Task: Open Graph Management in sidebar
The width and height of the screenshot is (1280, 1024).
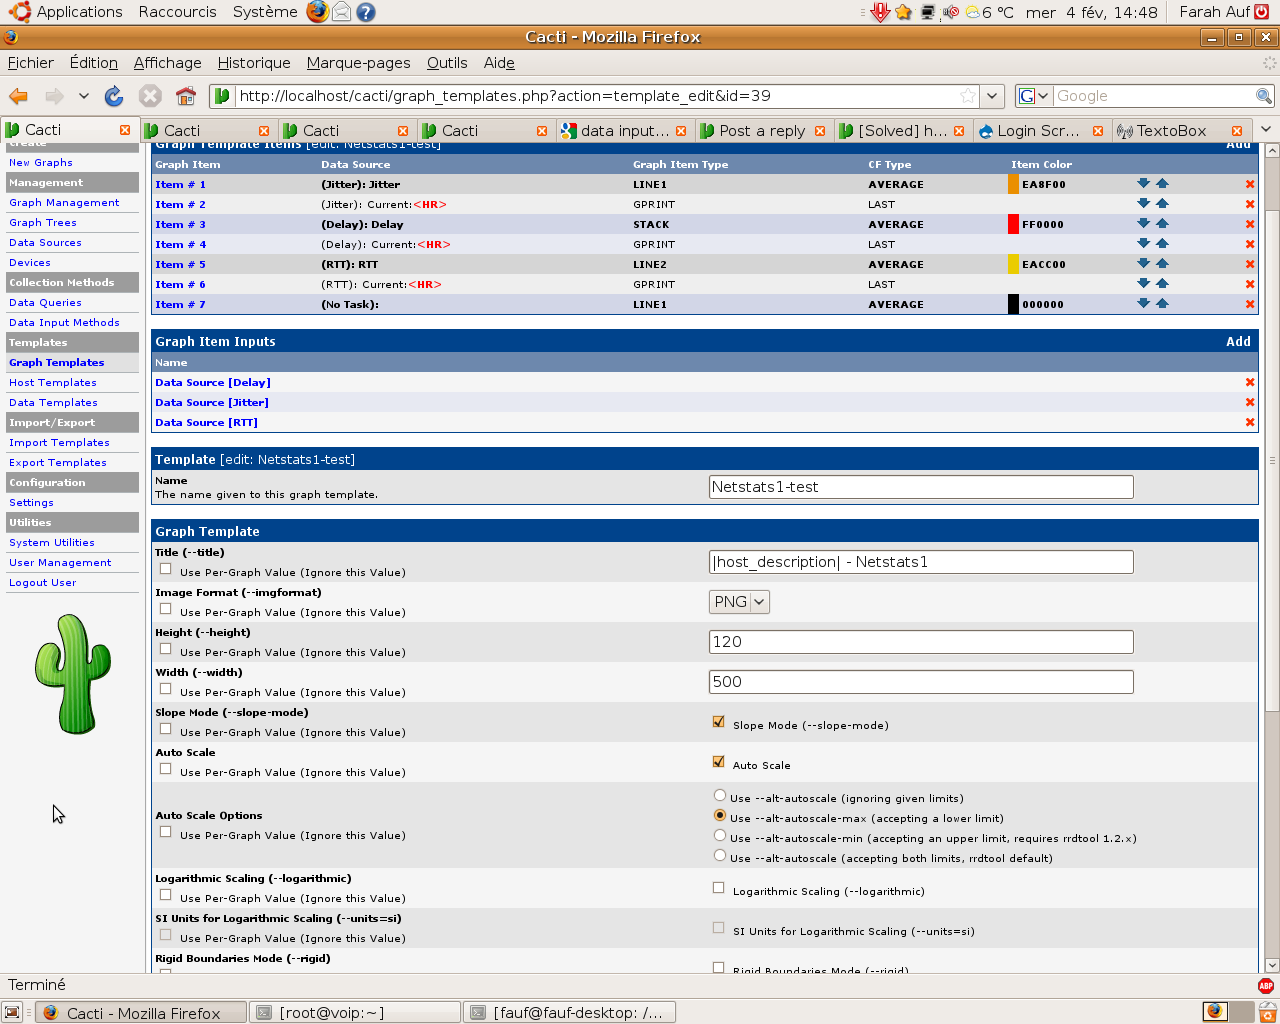Action: coord(64,203)
